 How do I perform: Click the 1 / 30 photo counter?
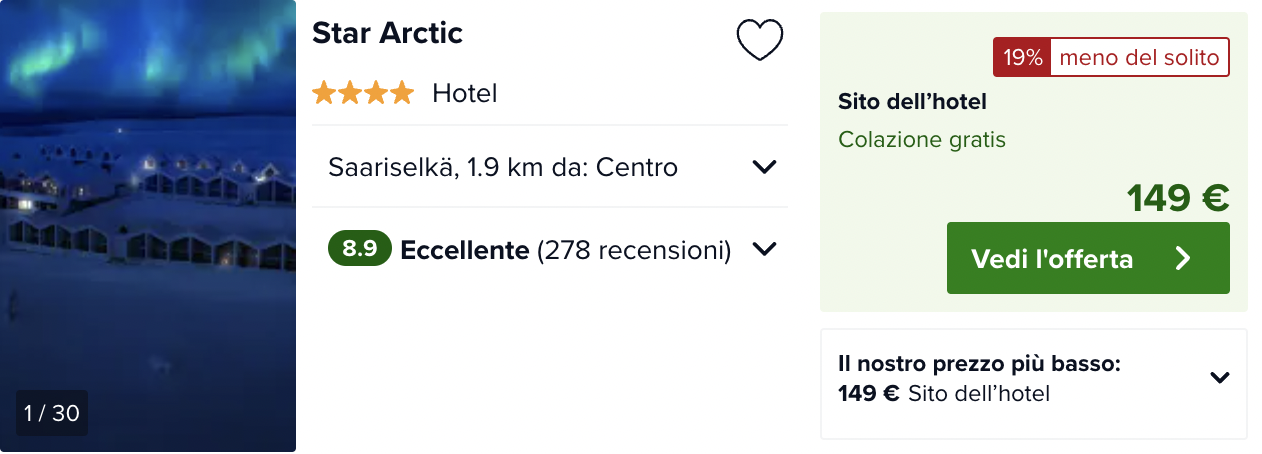click(x=51, y=413)
